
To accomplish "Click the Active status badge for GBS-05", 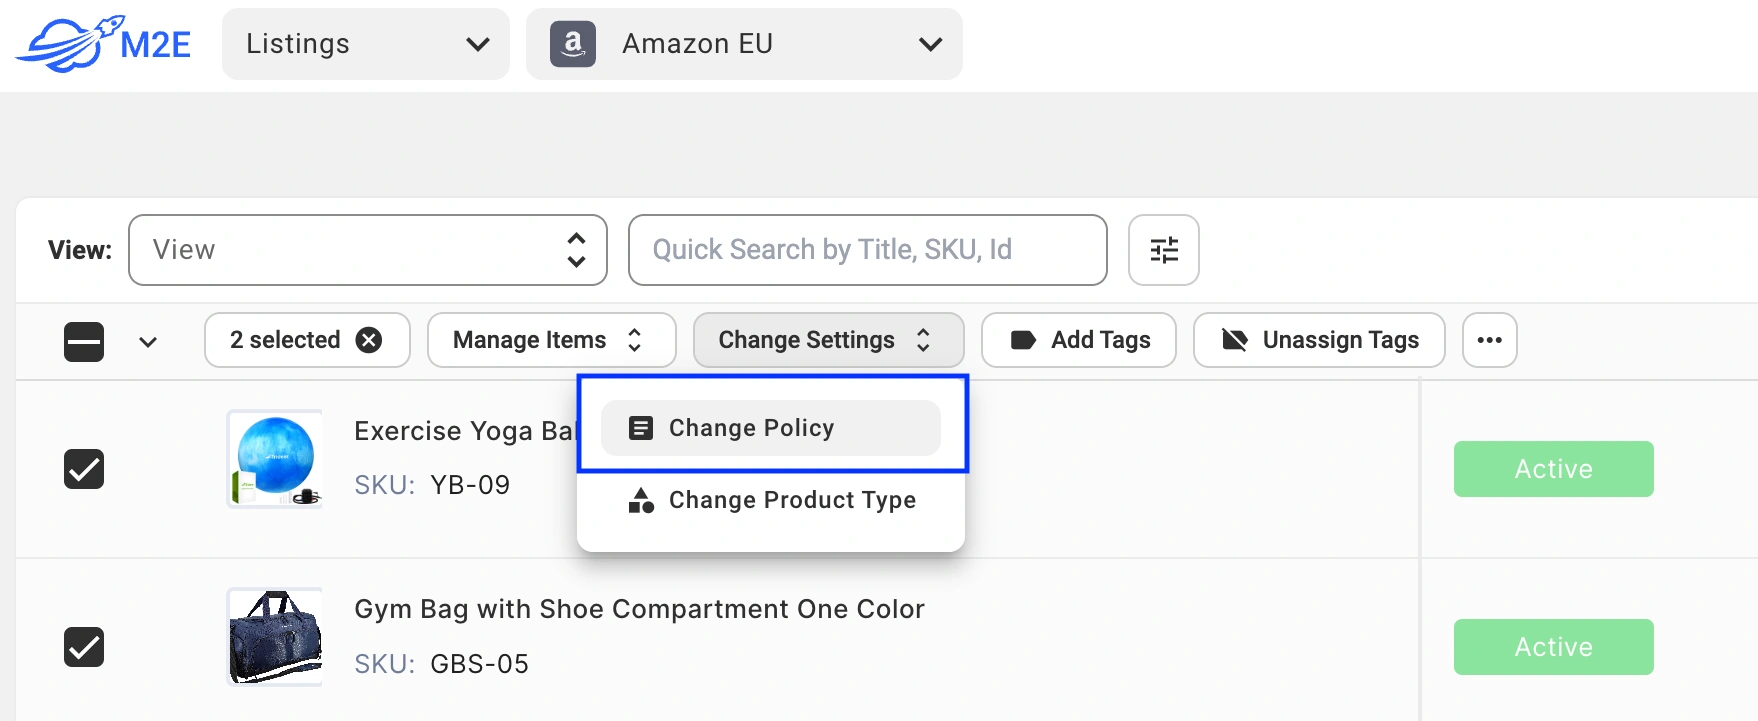I will tap(1553, 647).
